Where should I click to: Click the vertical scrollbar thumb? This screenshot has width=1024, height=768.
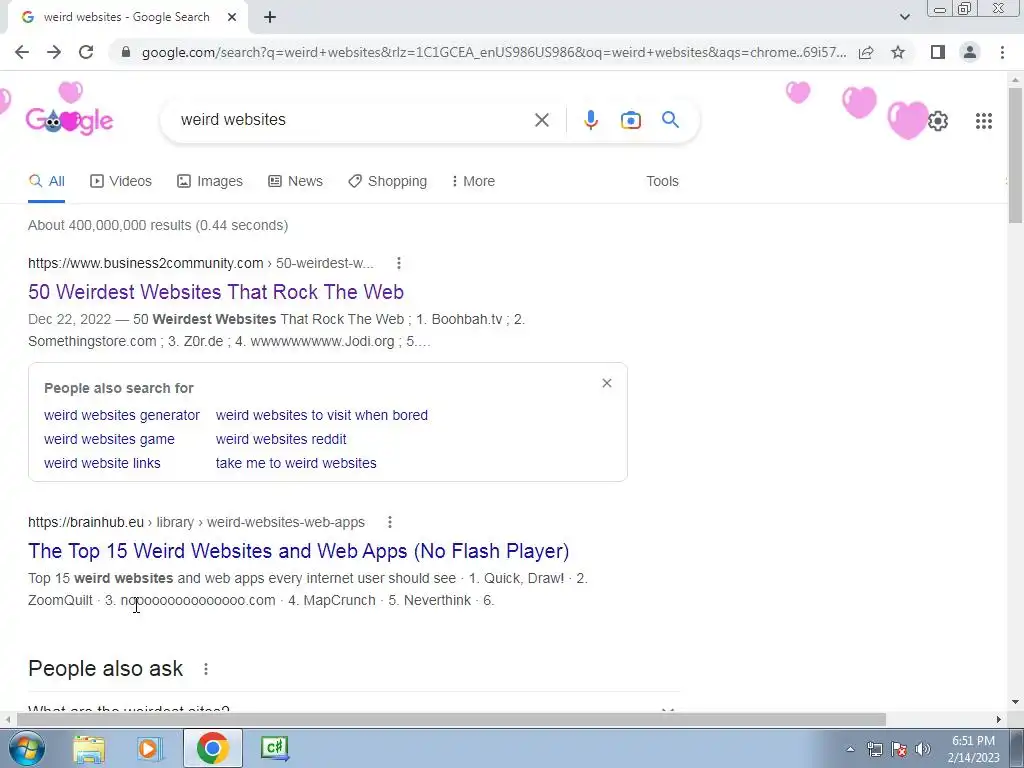coord(1015,154)
